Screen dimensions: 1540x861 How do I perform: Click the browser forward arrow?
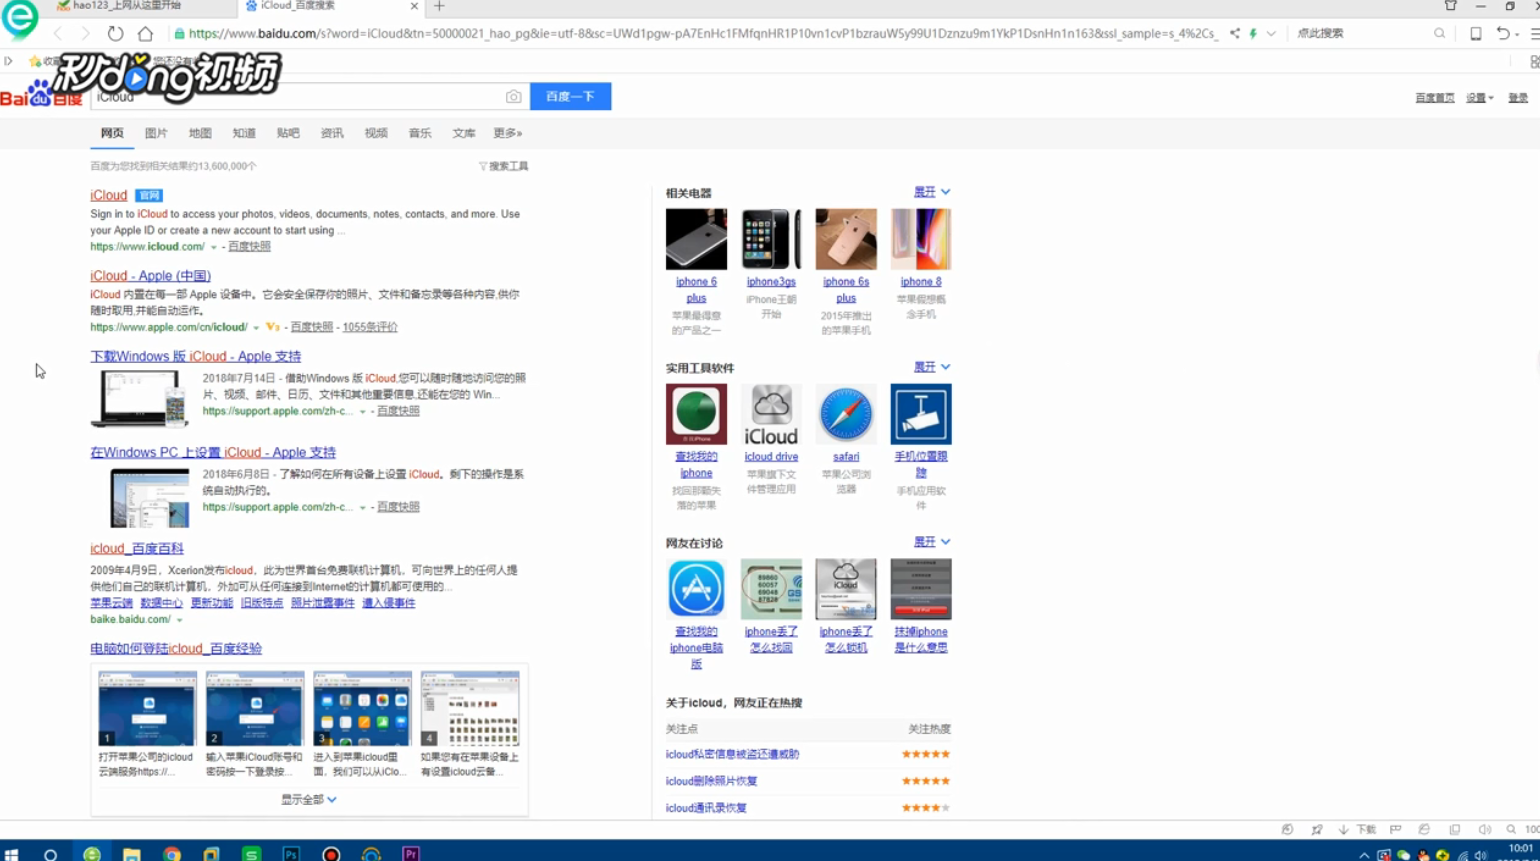pyautogui.click(x=85, y=34)
